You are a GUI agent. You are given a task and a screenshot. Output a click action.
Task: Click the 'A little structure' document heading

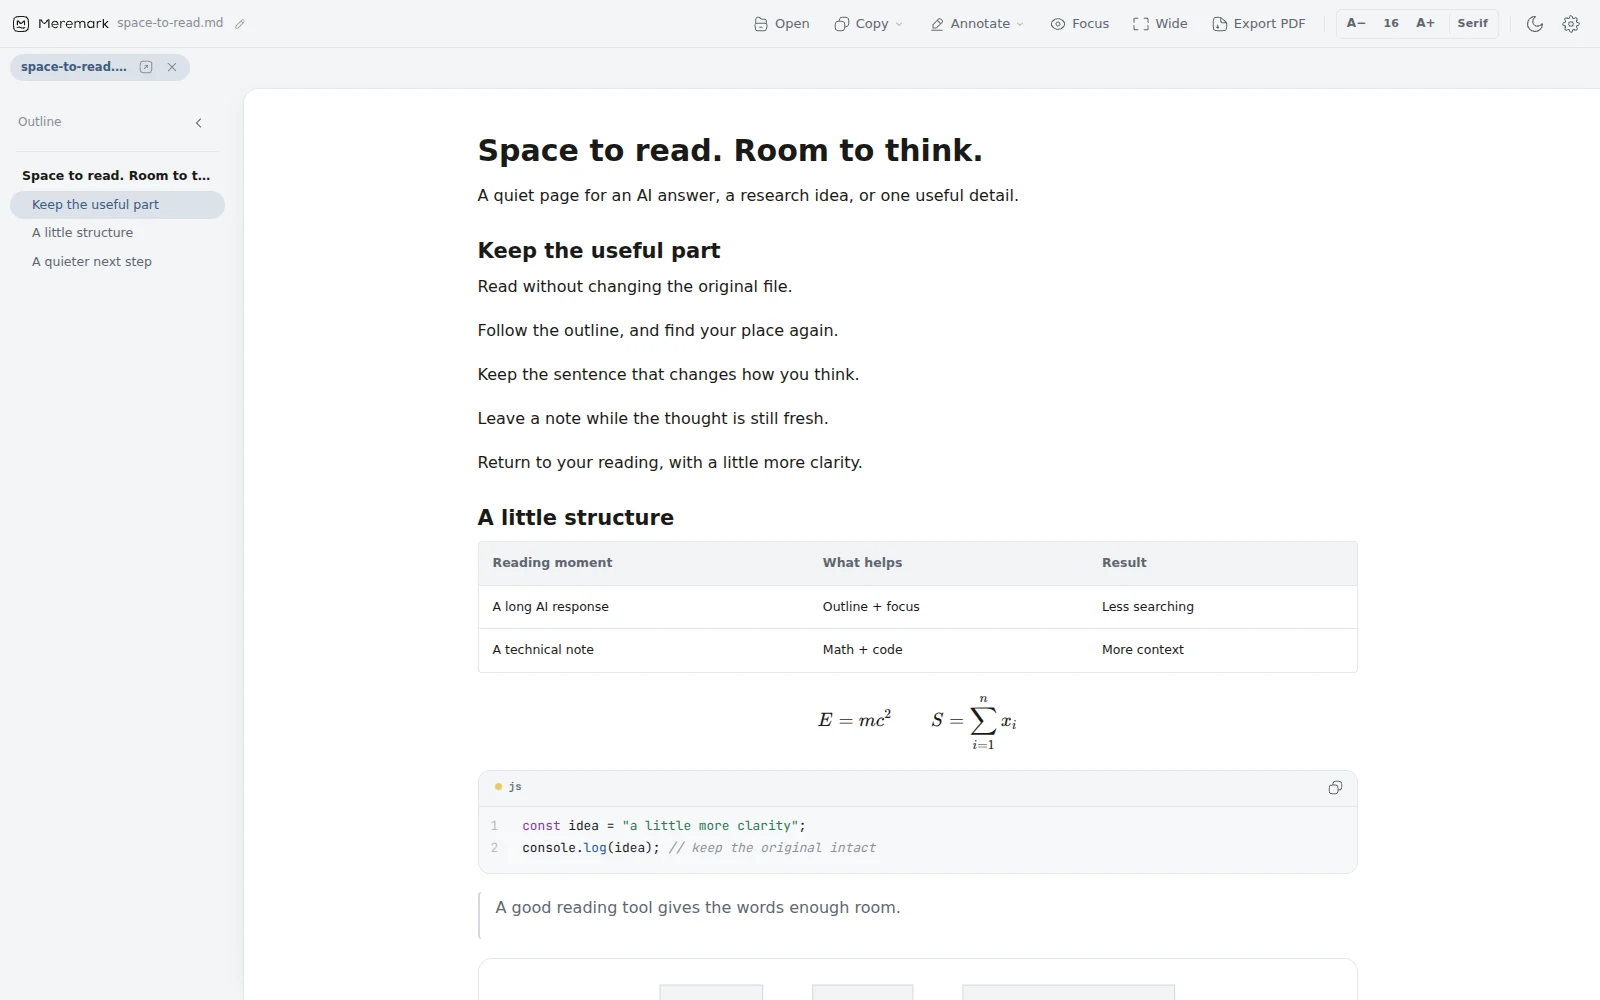pyautogui.click(x=576, y=518)
